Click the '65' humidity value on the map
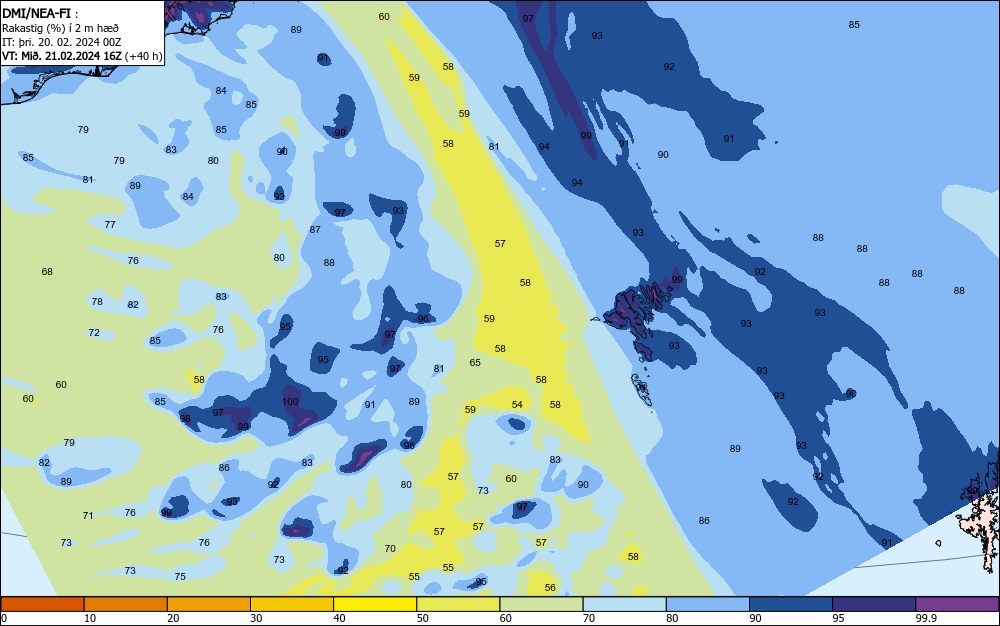 475,362
